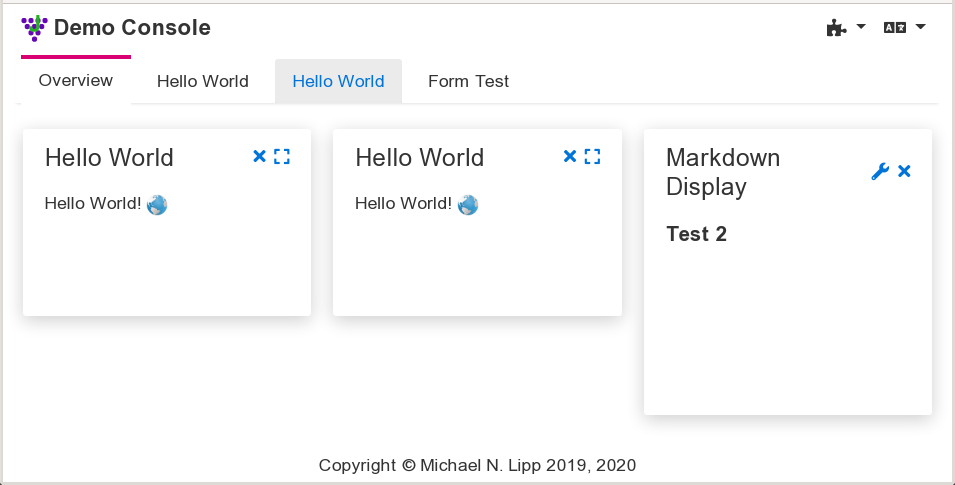
Task: Open the puzzle piece add-conlet dropdown
Action: point(845,28)
